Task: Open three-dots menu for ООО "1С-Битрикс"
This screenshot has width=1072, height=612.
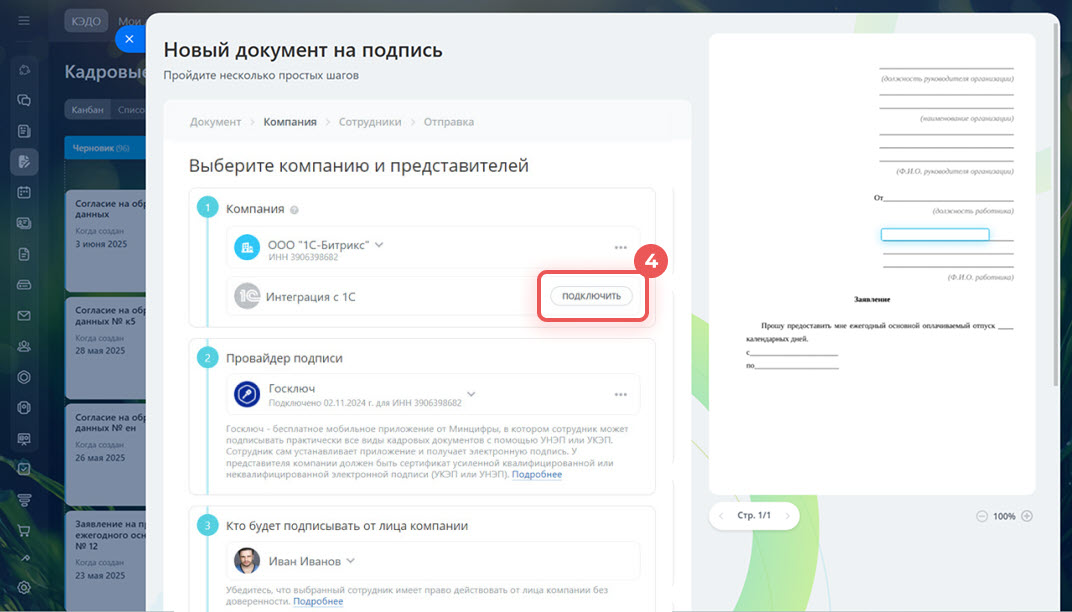Action: [620, 248]
